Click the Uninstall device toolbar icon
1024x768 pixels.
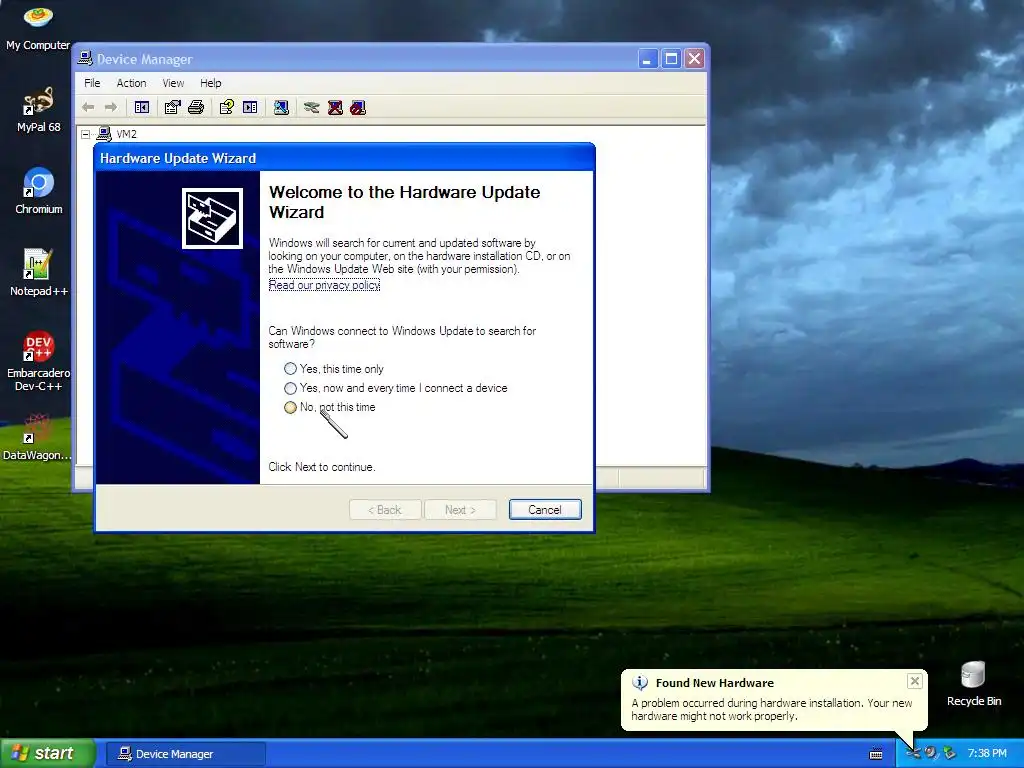(x=335, y=107)
